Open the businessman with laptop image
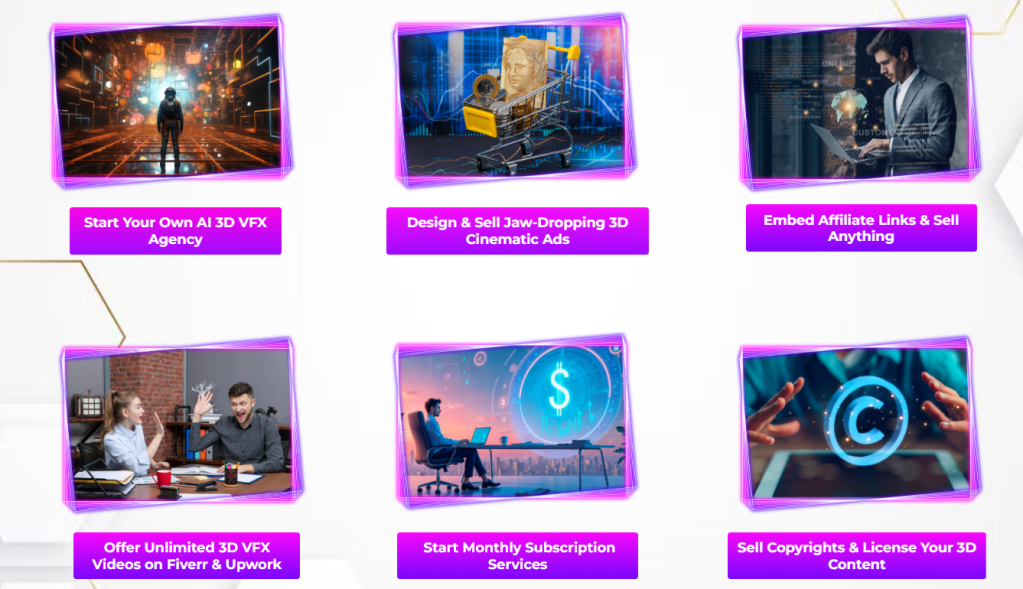Viewport: 1023px width, 589px height. 860,102
